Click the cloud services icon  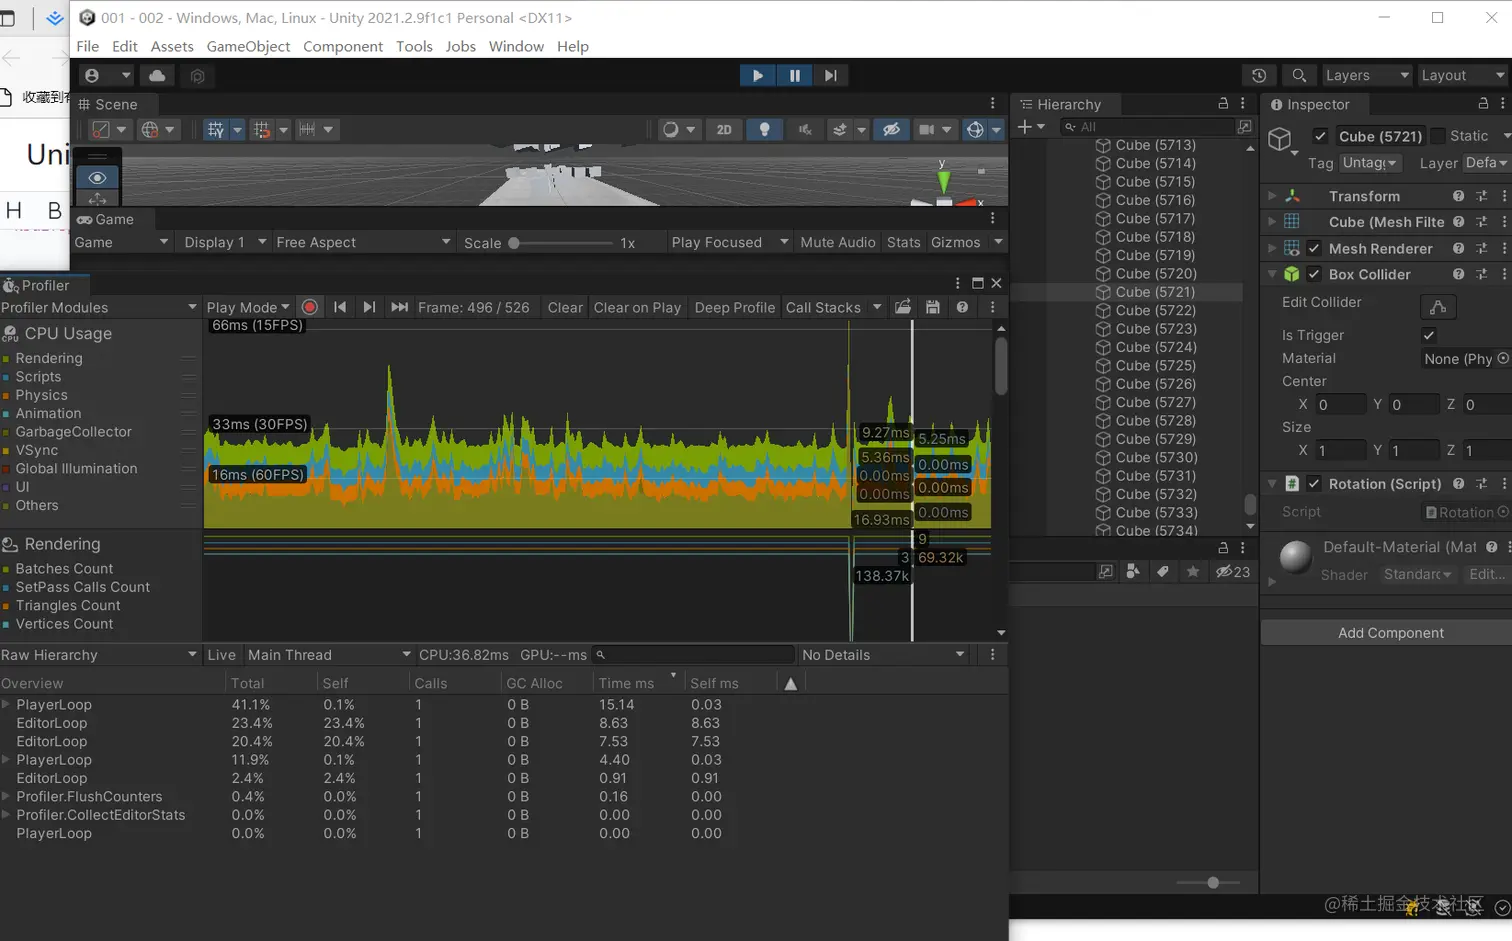[x=157, y=75]
